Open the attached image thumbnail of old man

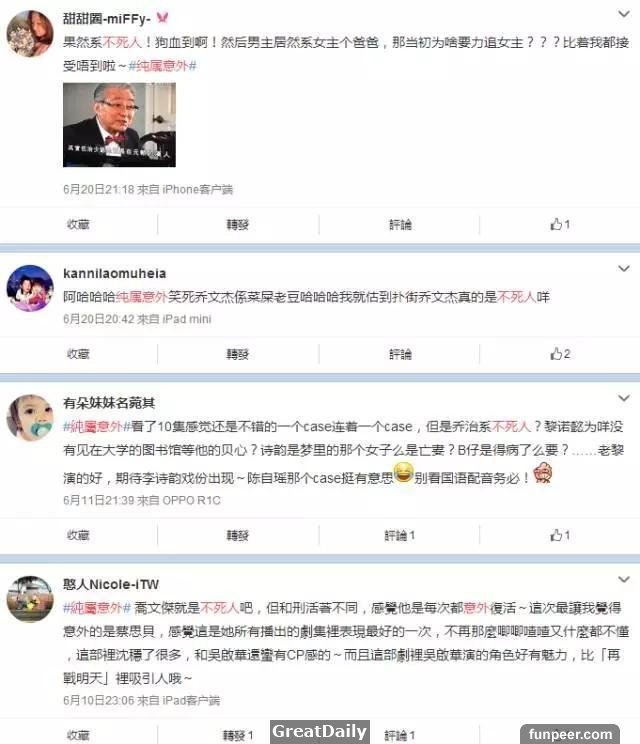[x=119, y=125]
